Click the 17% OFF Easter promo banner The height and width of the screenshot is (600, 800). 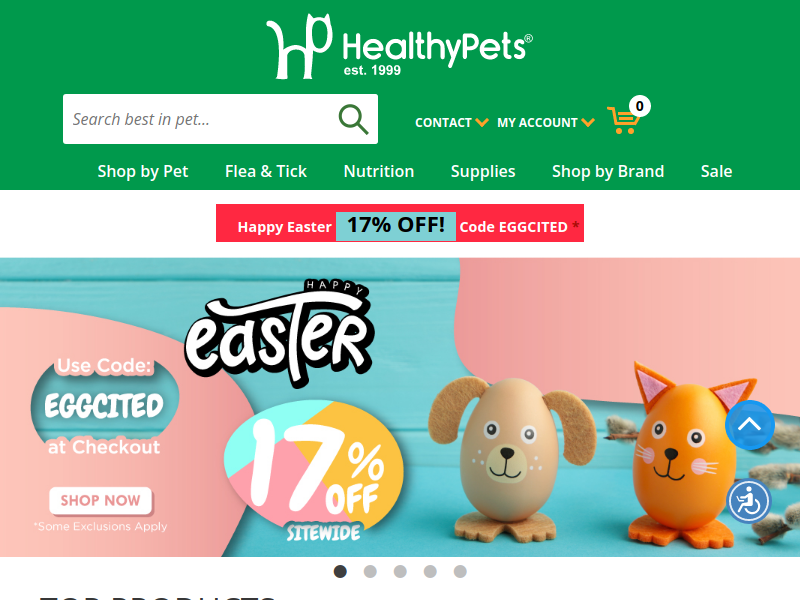tap(400, 223)
